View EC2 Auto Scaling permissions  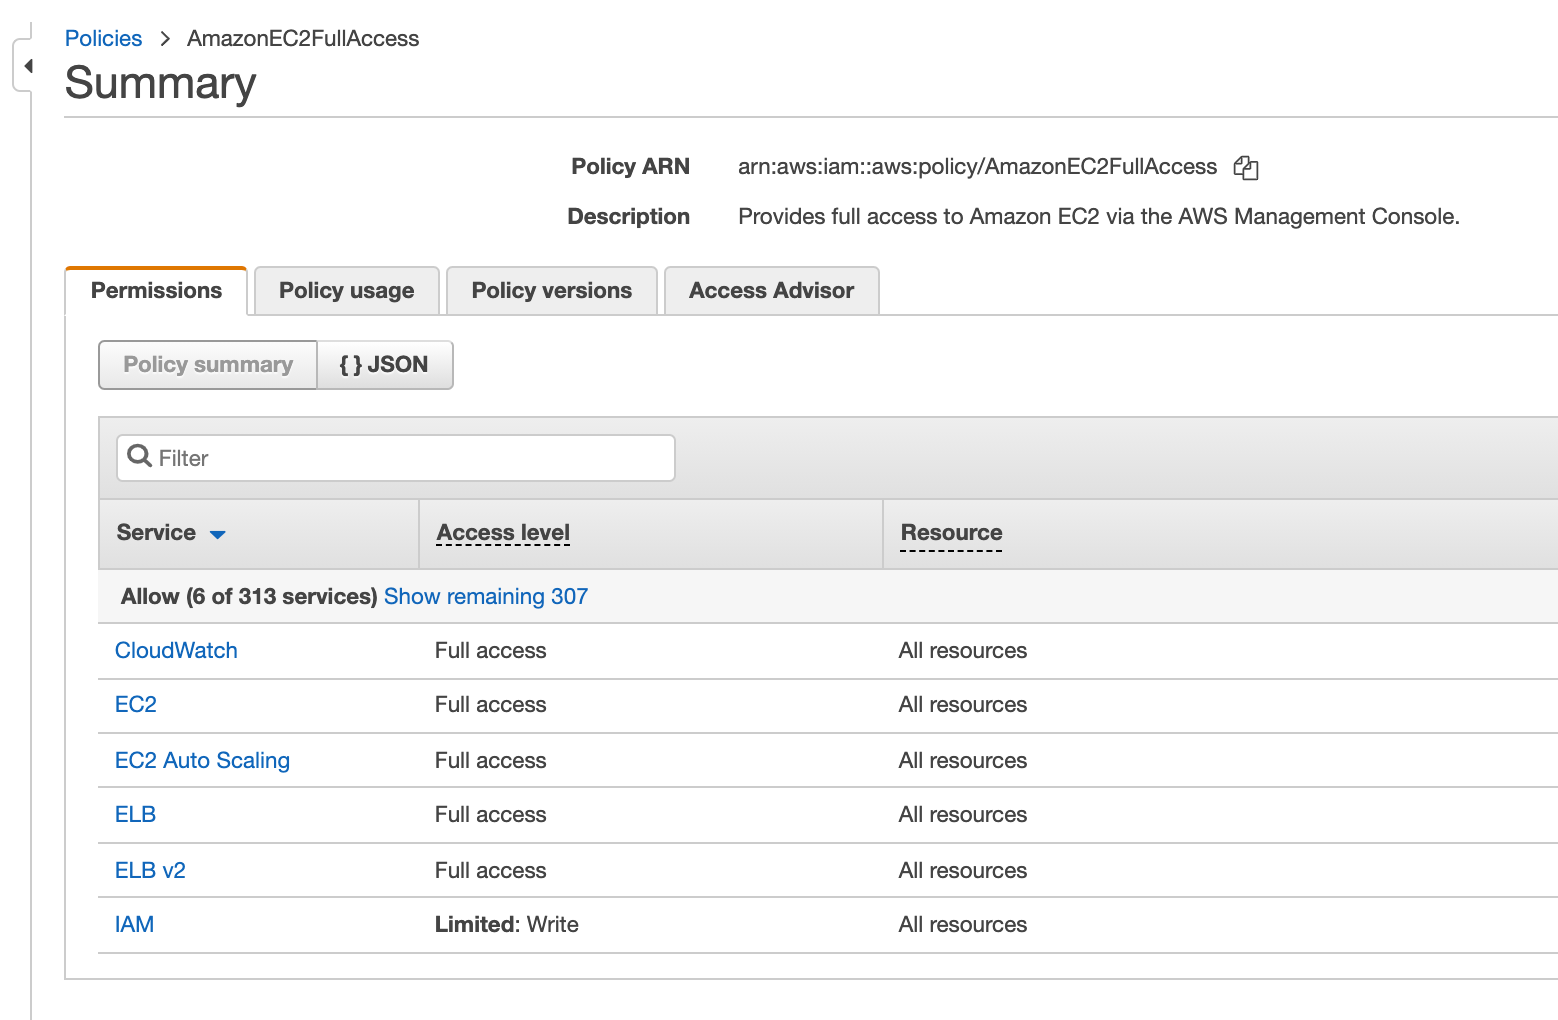(202, 760)
